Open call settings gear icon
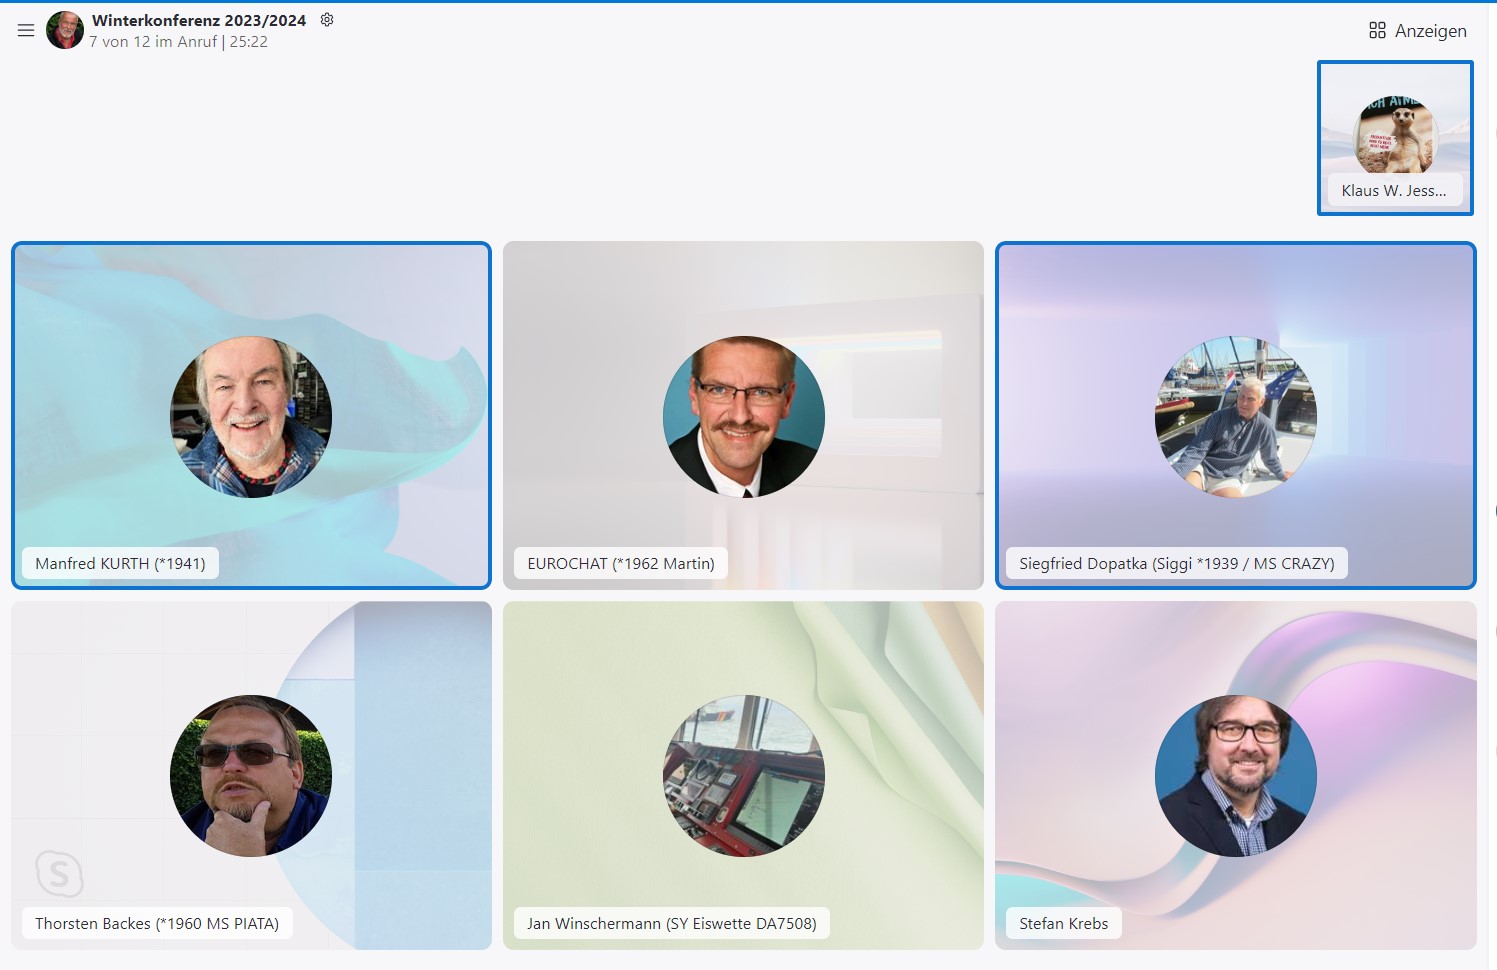Image resolution: width=1497 pixels, height=970 pixels. click(x=327, y=20)
